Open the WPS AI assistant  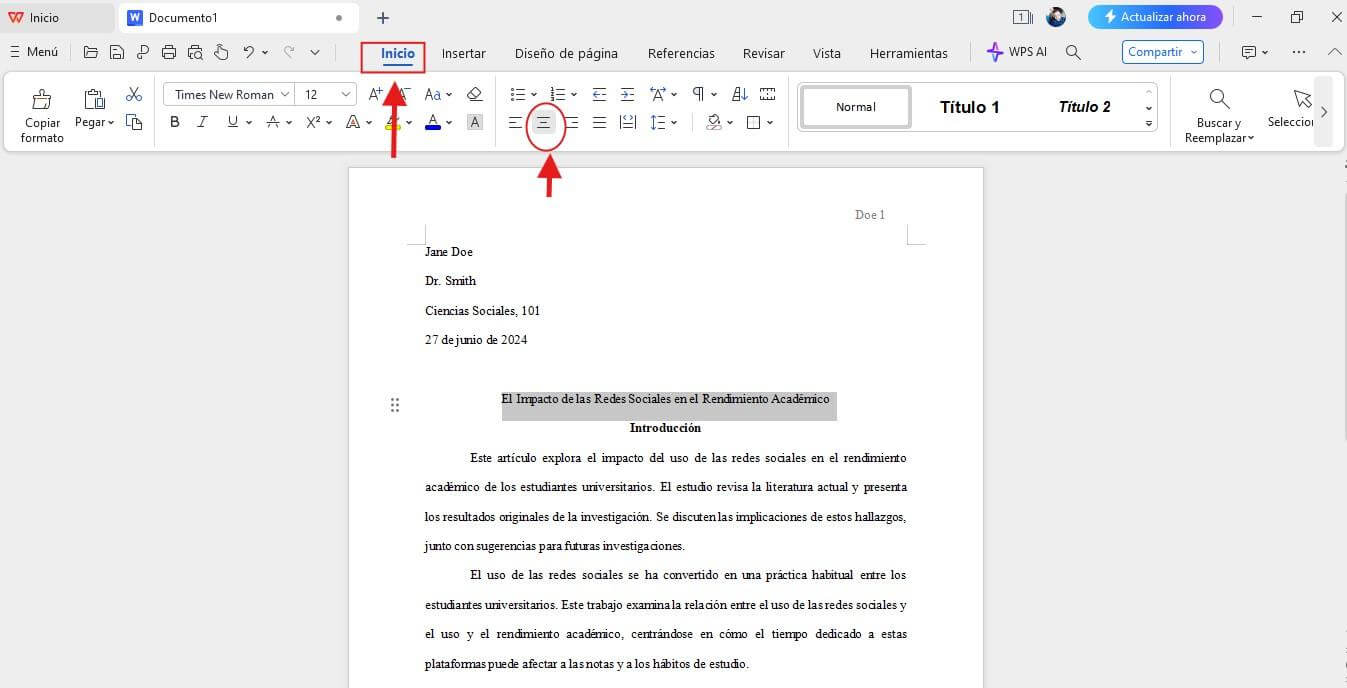coord(1016,51)
